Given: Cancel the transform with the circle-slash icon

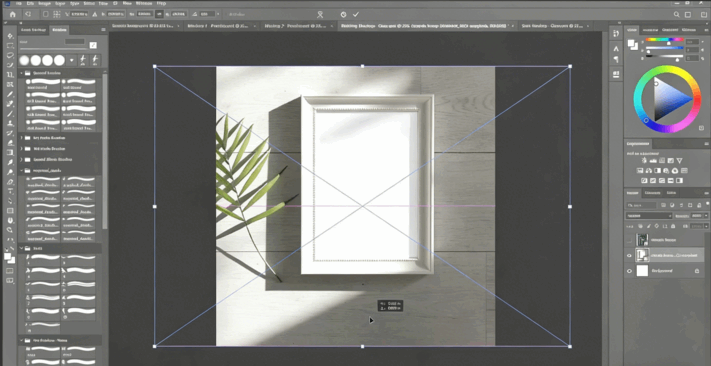Looking at the screenshot, I should coord(343,15).
